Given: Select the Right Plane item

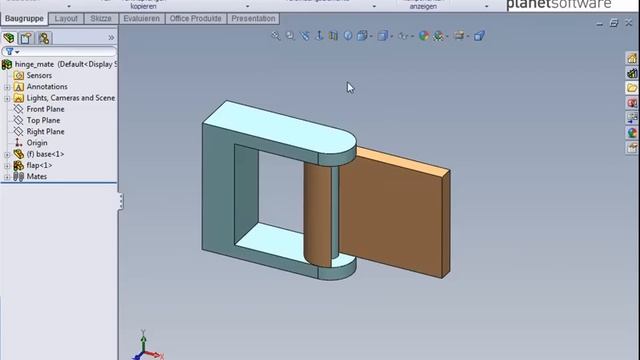Looking at the screenshot, I should (x=45, y=131).
